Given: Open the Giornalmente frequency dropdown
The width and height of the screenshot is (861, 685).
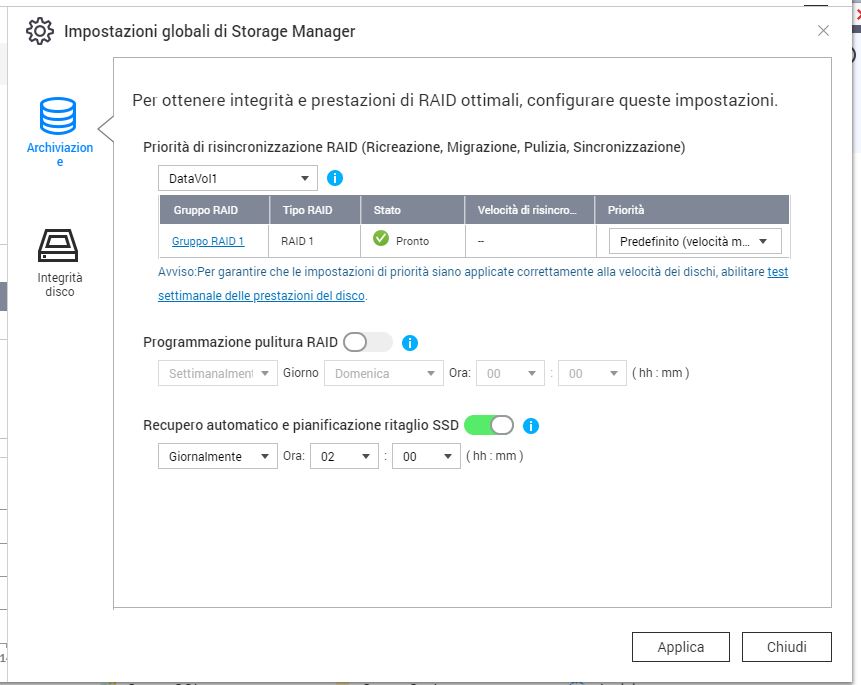Looking at the screenshot, I should [218, 456].
